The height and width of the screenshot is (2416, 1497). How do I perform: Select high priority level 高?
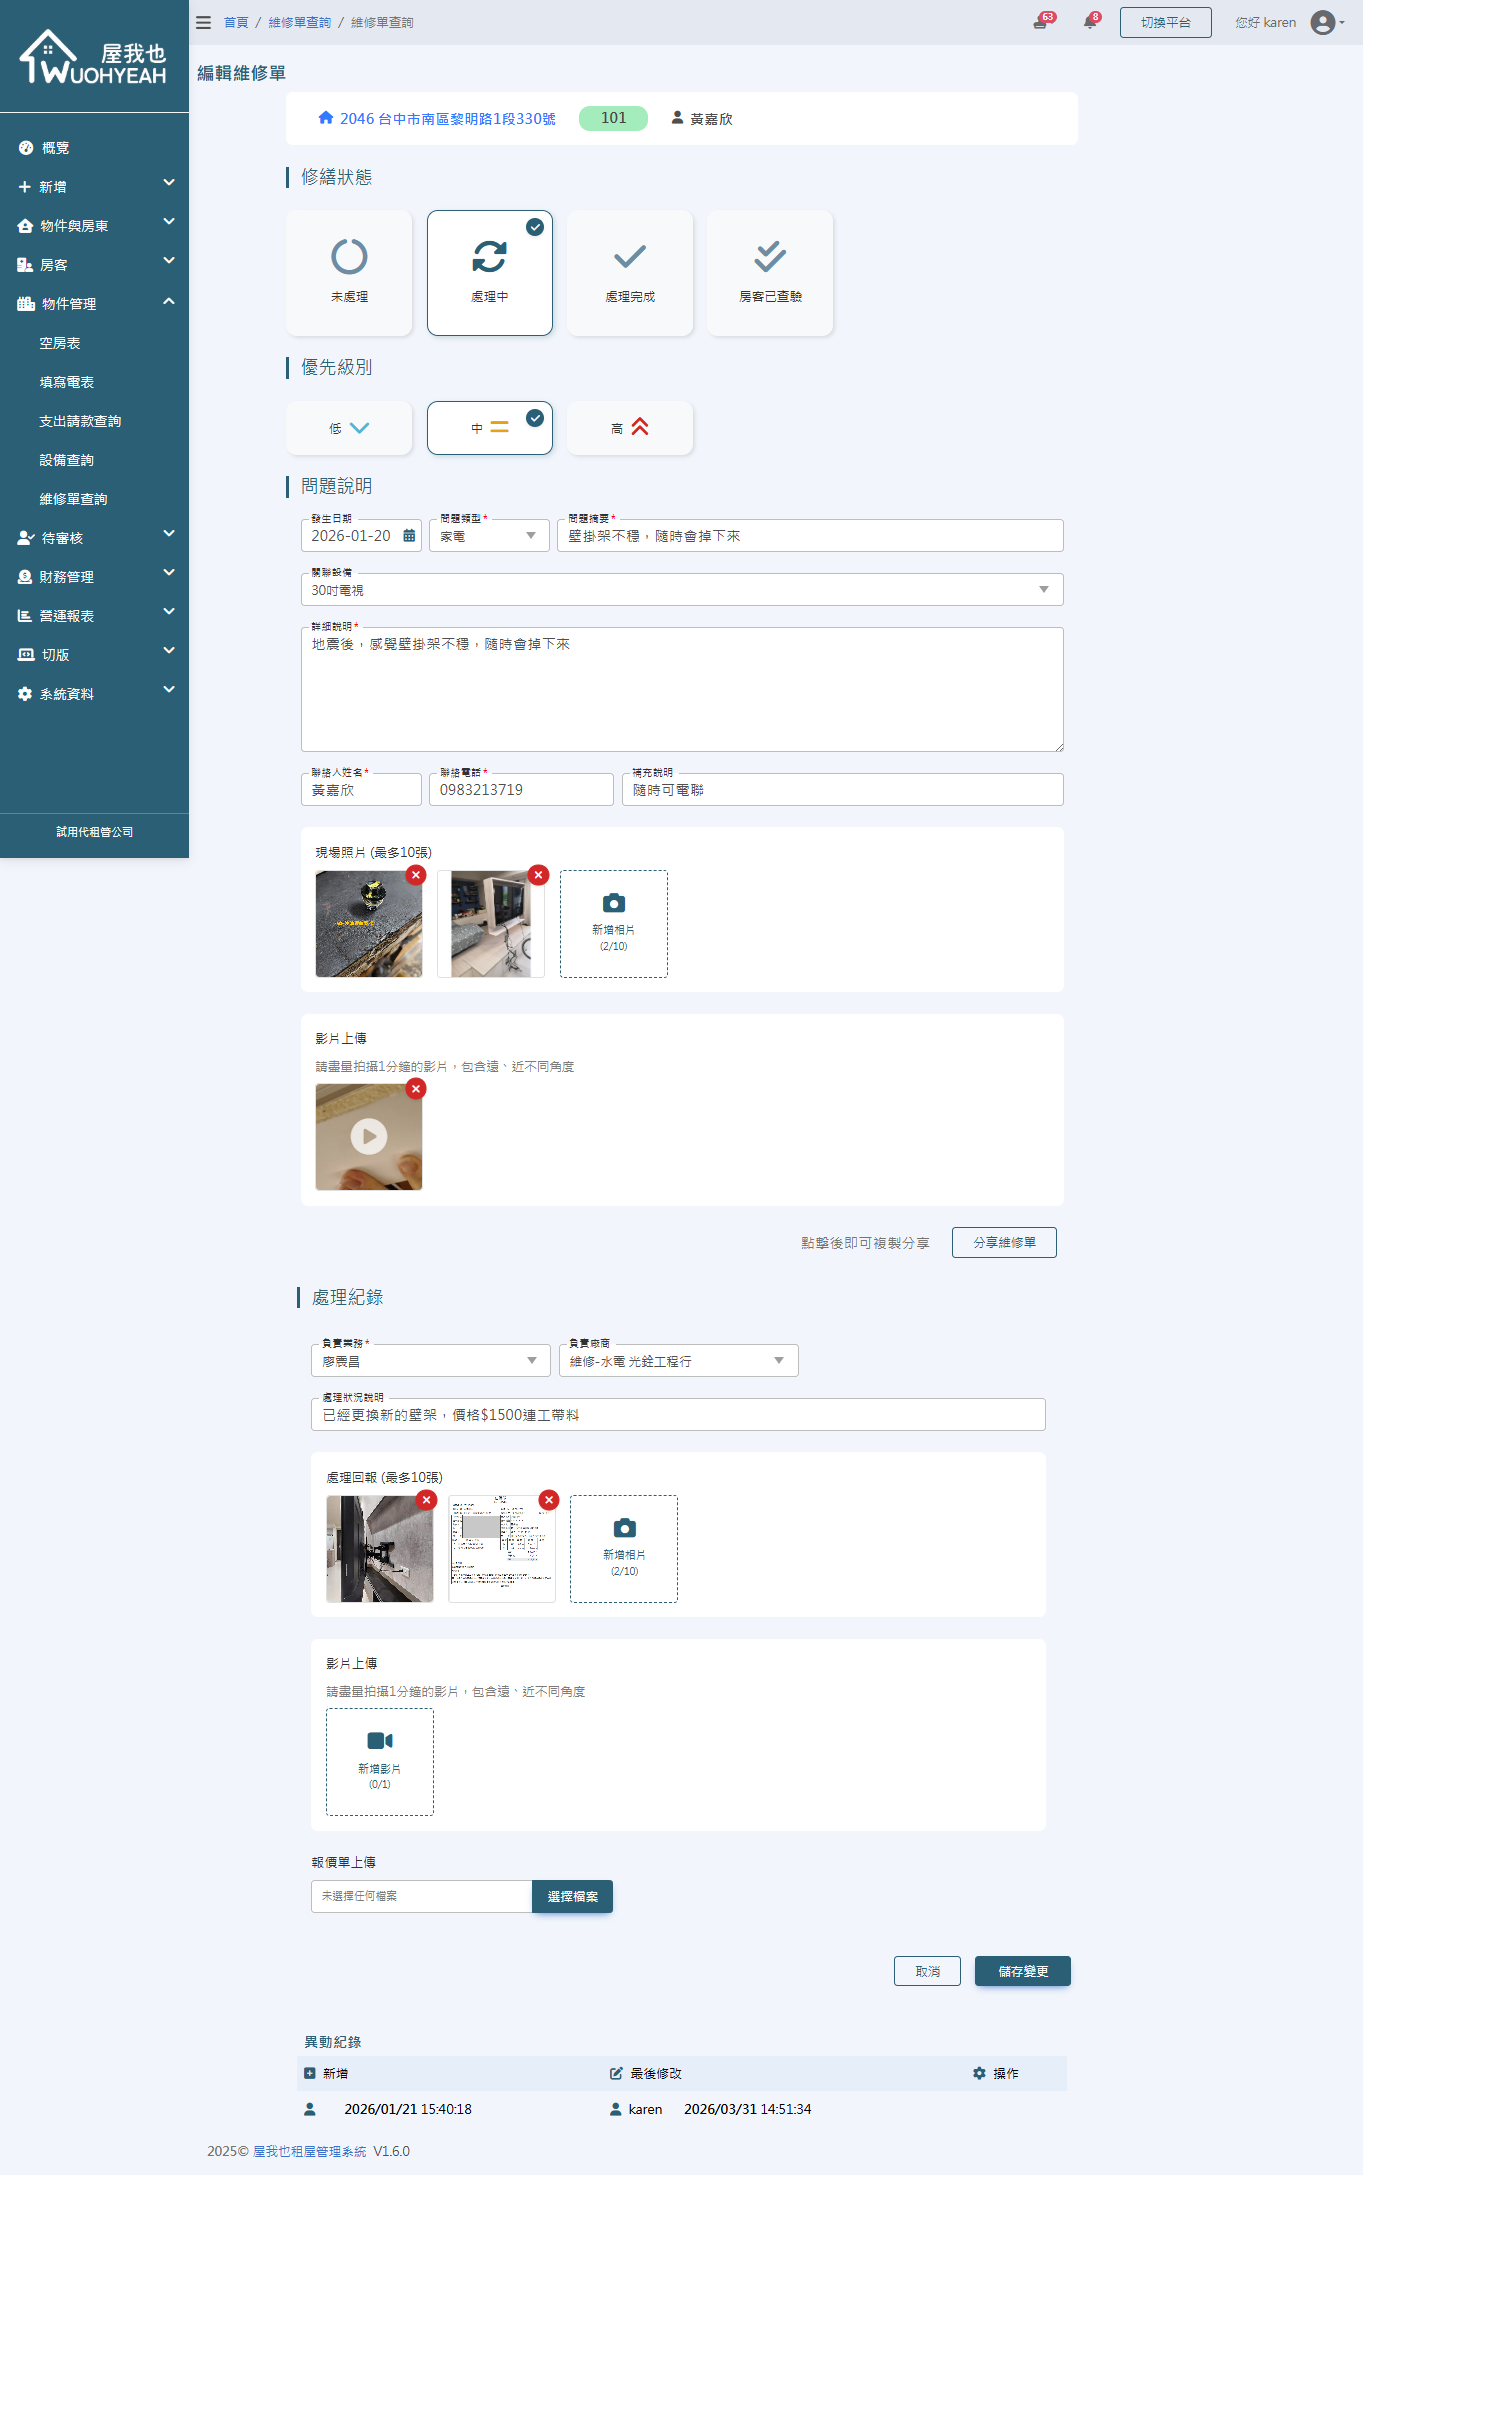(x=629, y=428)
